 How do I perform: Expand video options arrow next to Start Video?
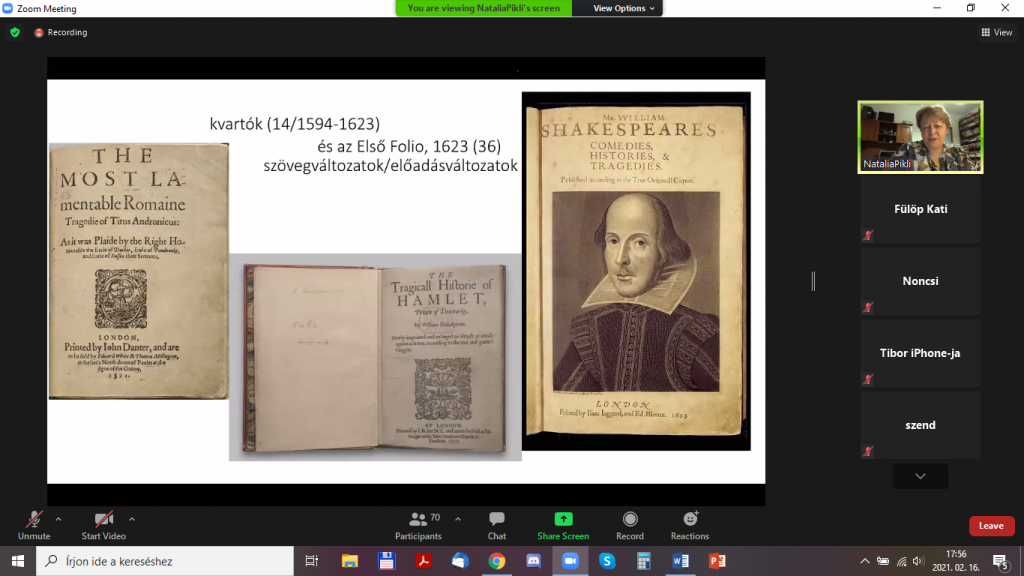(132, 519)
